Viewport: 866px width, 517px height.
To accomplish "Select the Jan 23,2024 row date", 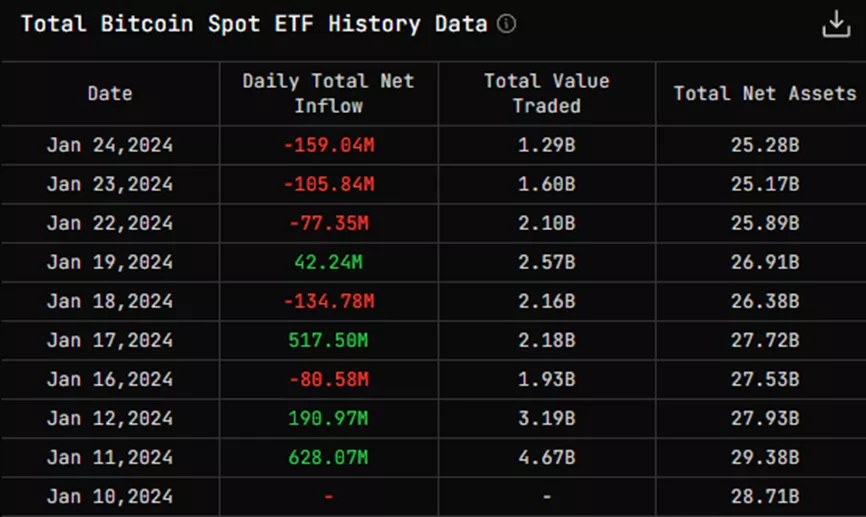I will point(110,184).
